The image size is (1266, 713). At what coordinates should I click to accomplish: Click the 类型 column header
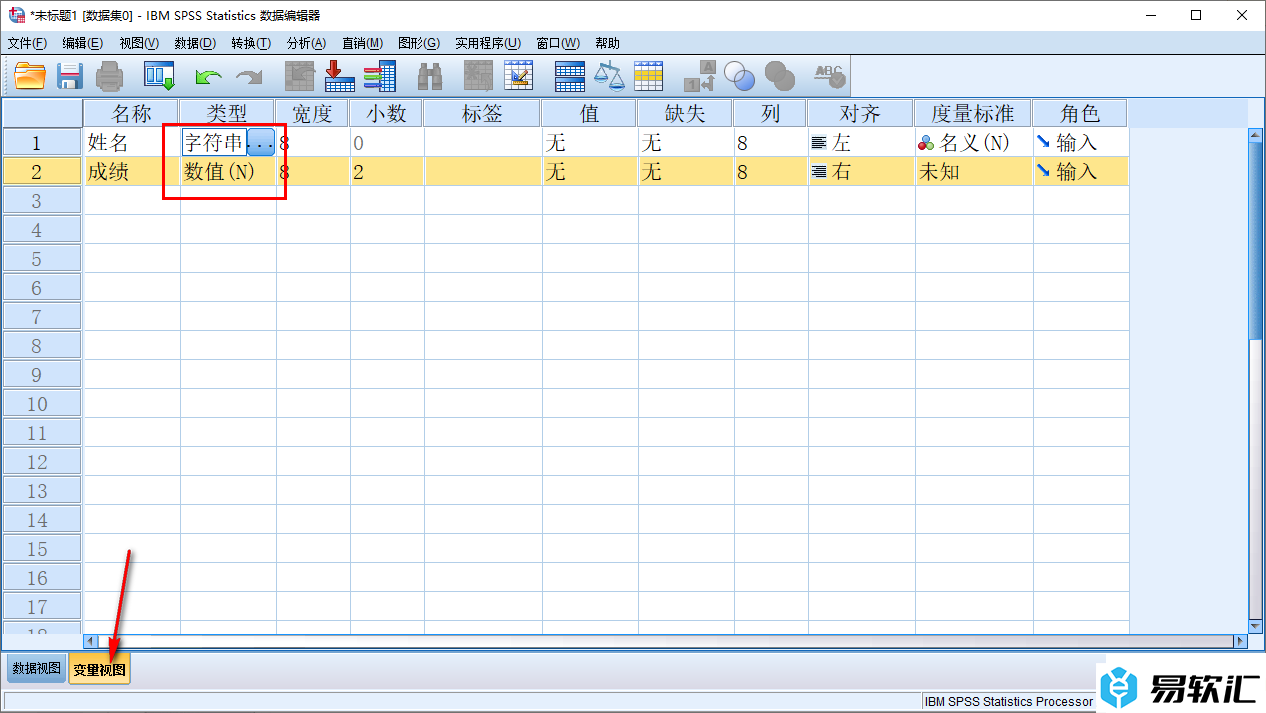[x=227, y=114]
